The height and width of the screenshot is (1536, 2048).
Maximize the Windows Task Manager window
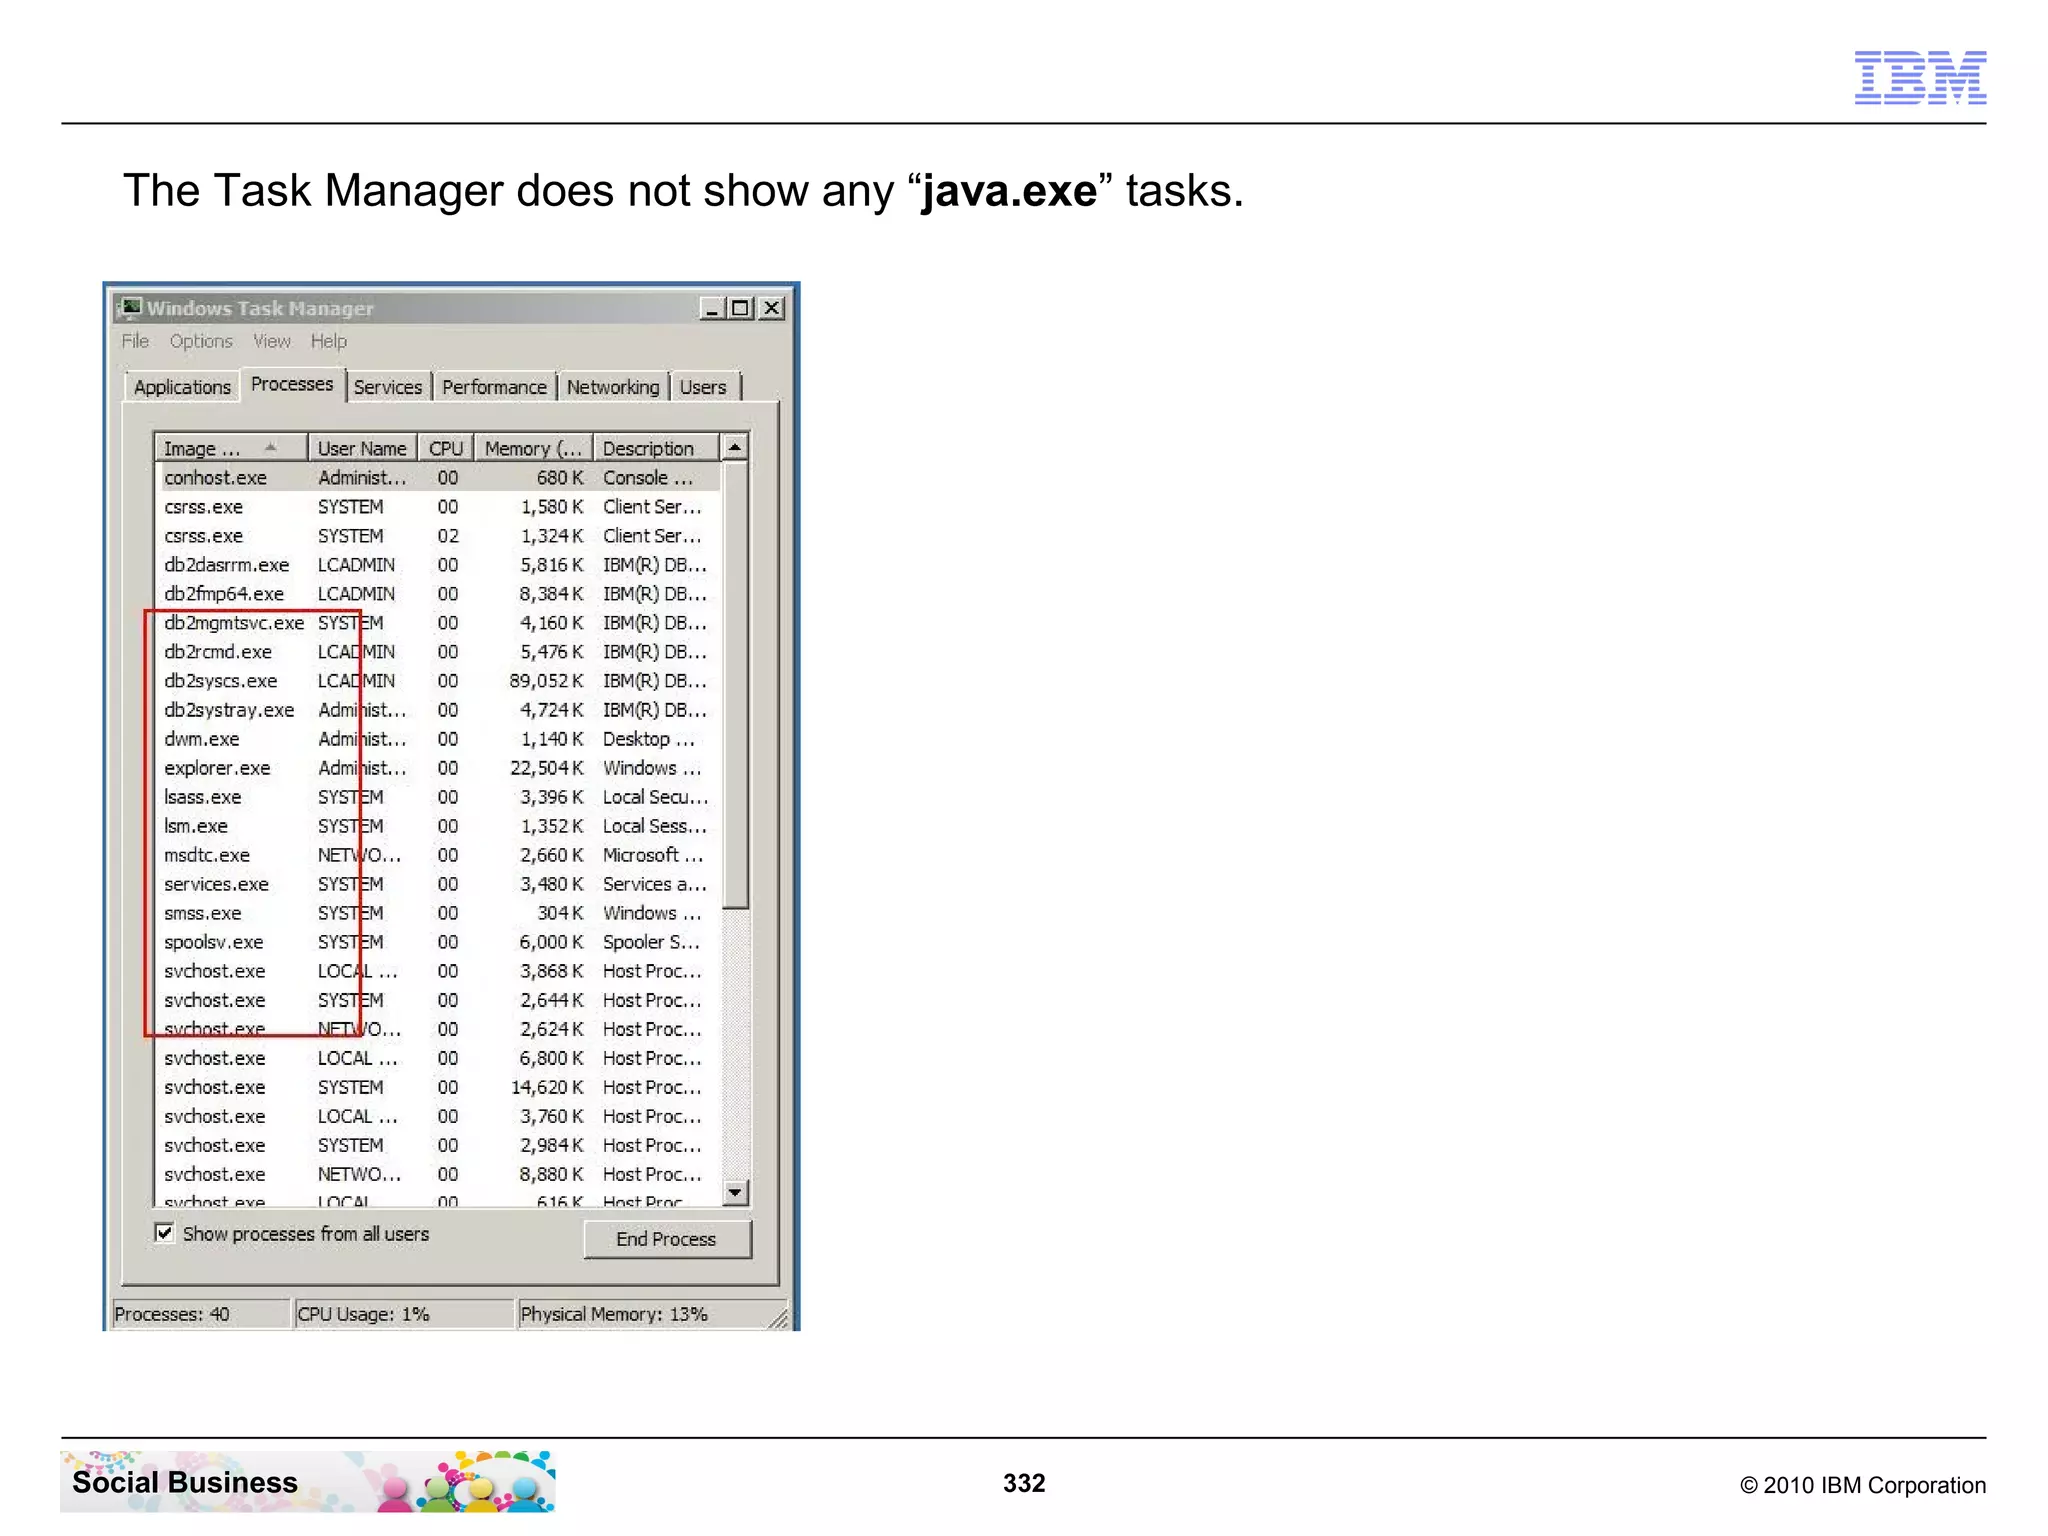740,308
